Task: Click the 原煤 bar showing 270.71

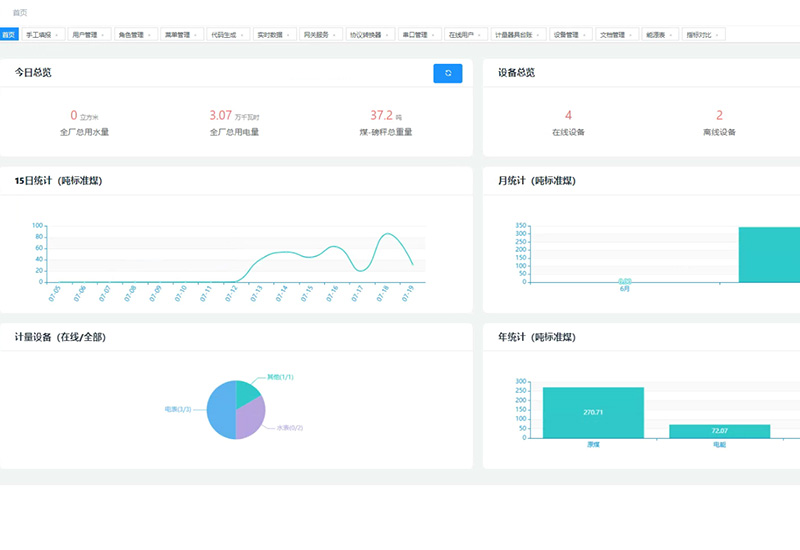Action: point(592,412)
